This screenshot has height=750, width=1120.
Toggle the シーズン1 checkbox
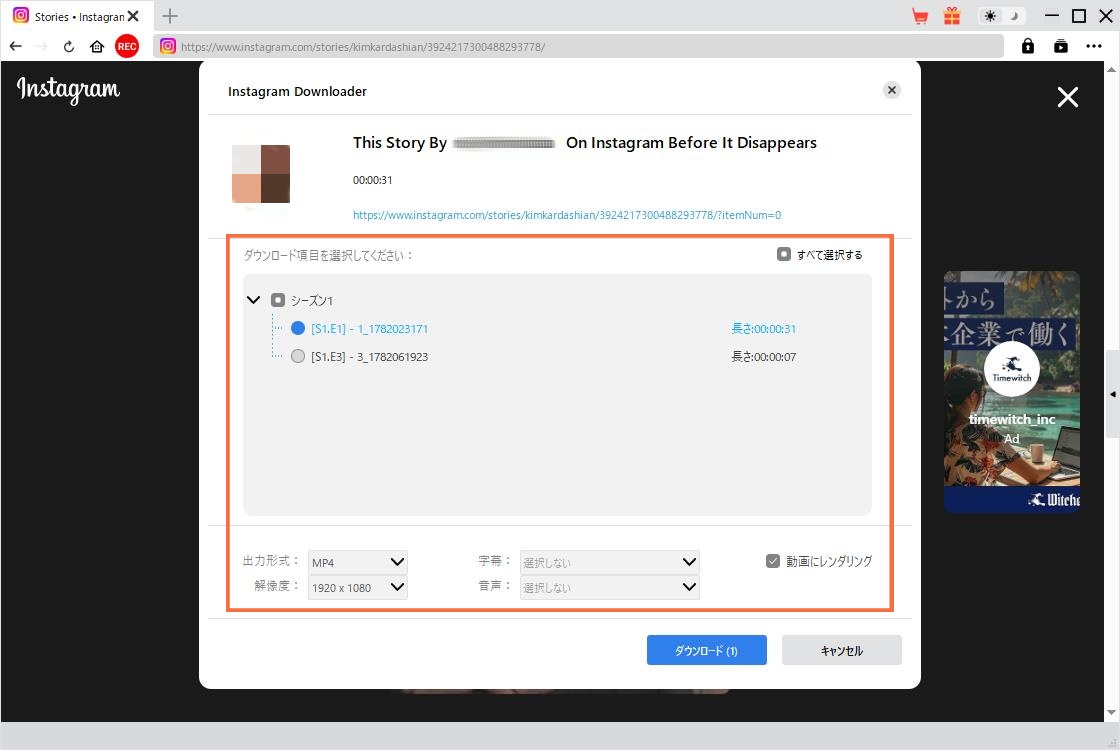click(278, 300)
